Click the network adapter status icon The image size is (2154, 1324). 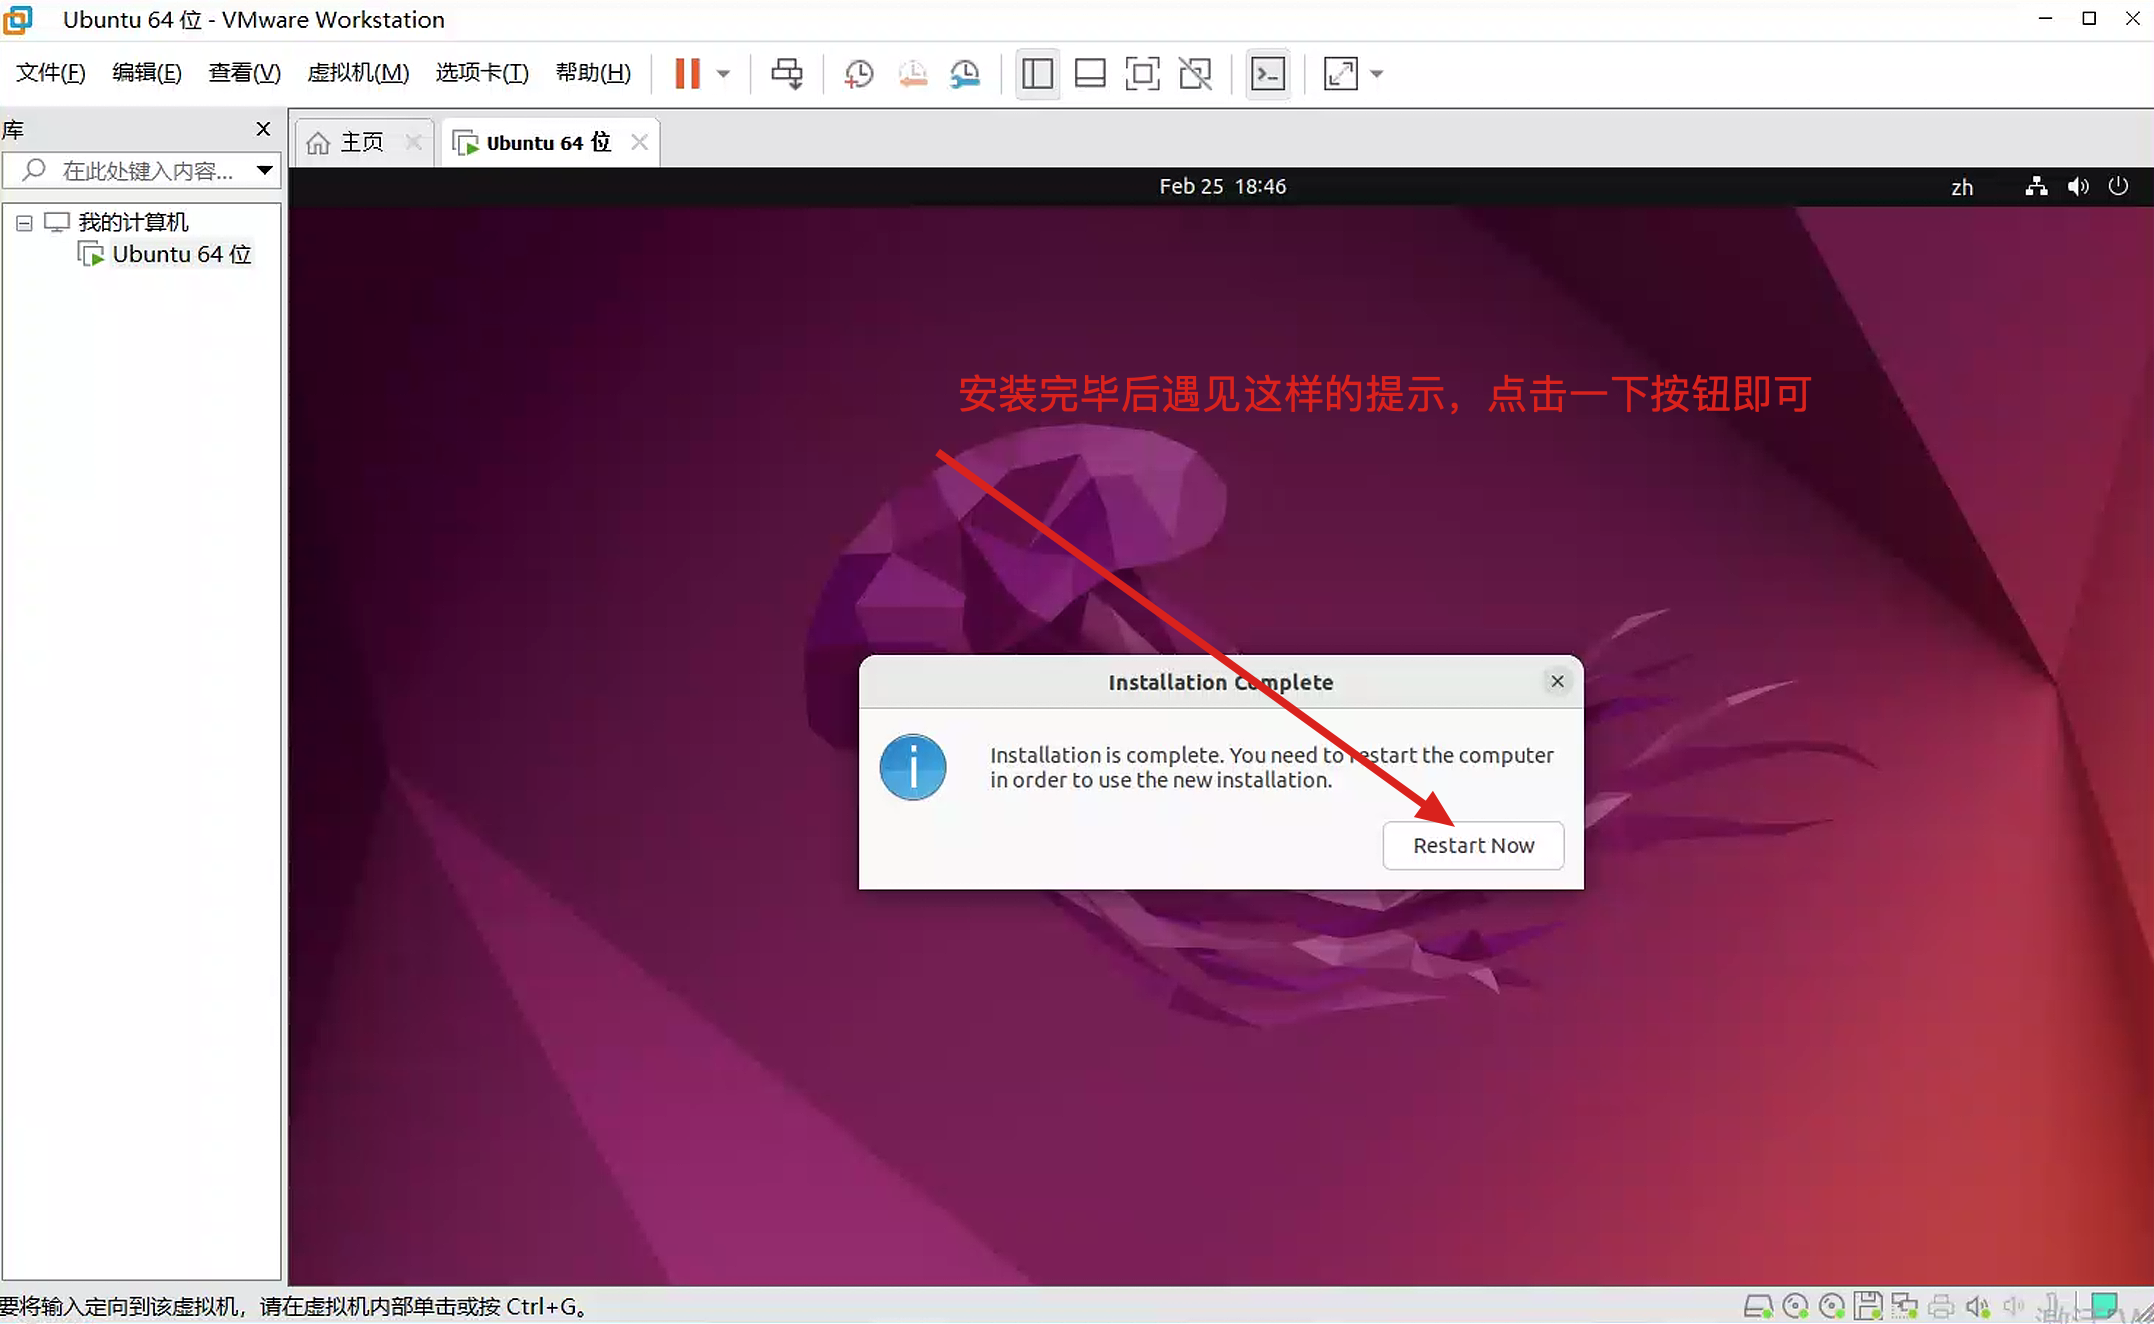click(x=1904, y=1306)
